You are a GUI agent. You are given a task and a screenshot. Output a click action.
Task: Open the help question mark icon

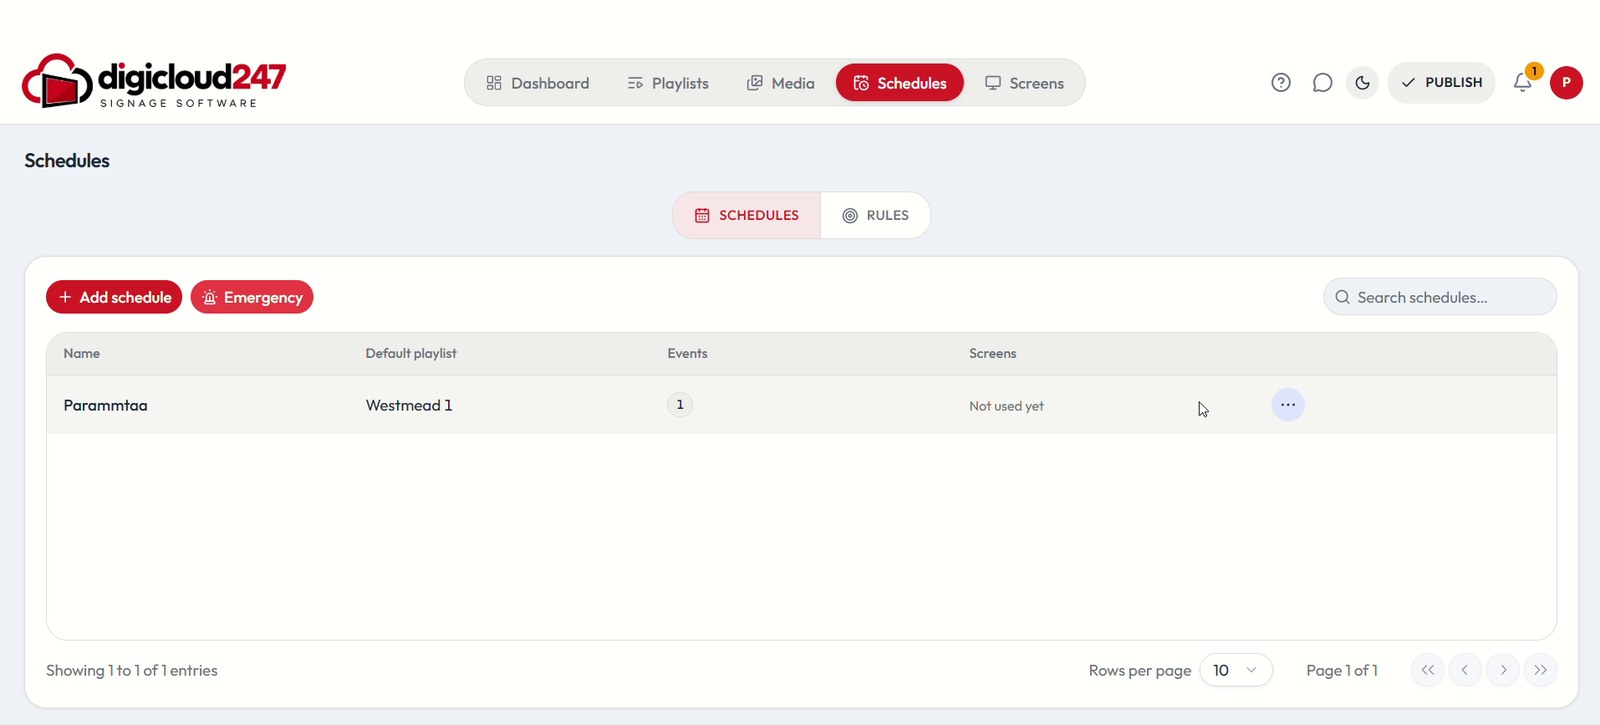tap(1280, 83)
